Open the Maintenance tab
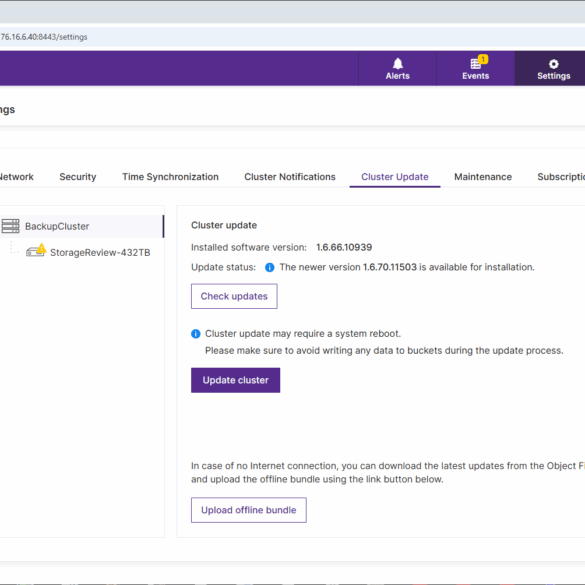 click(x=483, y=177)
